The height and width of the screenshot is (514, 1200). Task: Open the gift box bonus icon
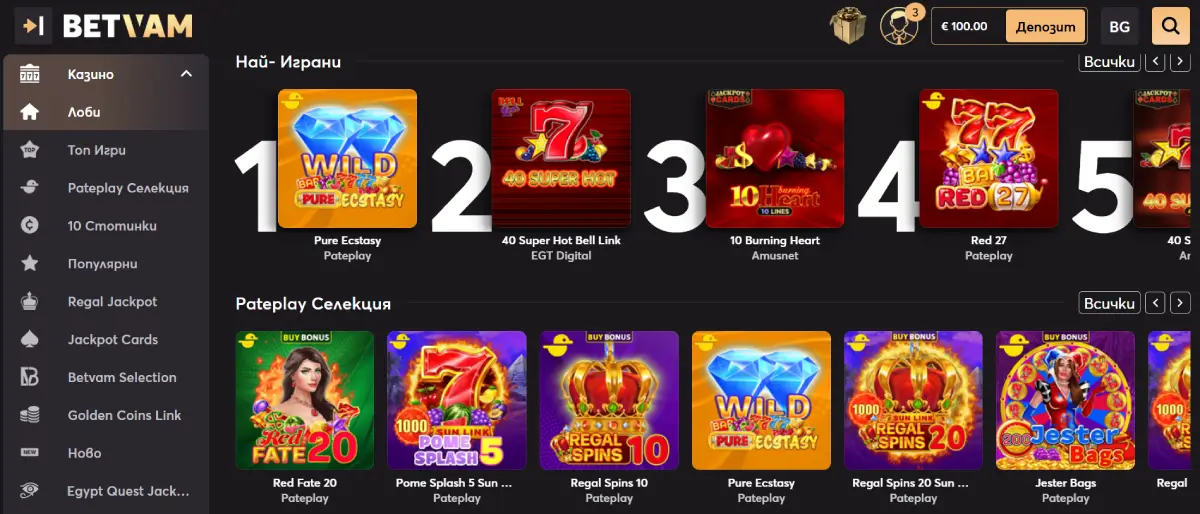click(848, 26)
